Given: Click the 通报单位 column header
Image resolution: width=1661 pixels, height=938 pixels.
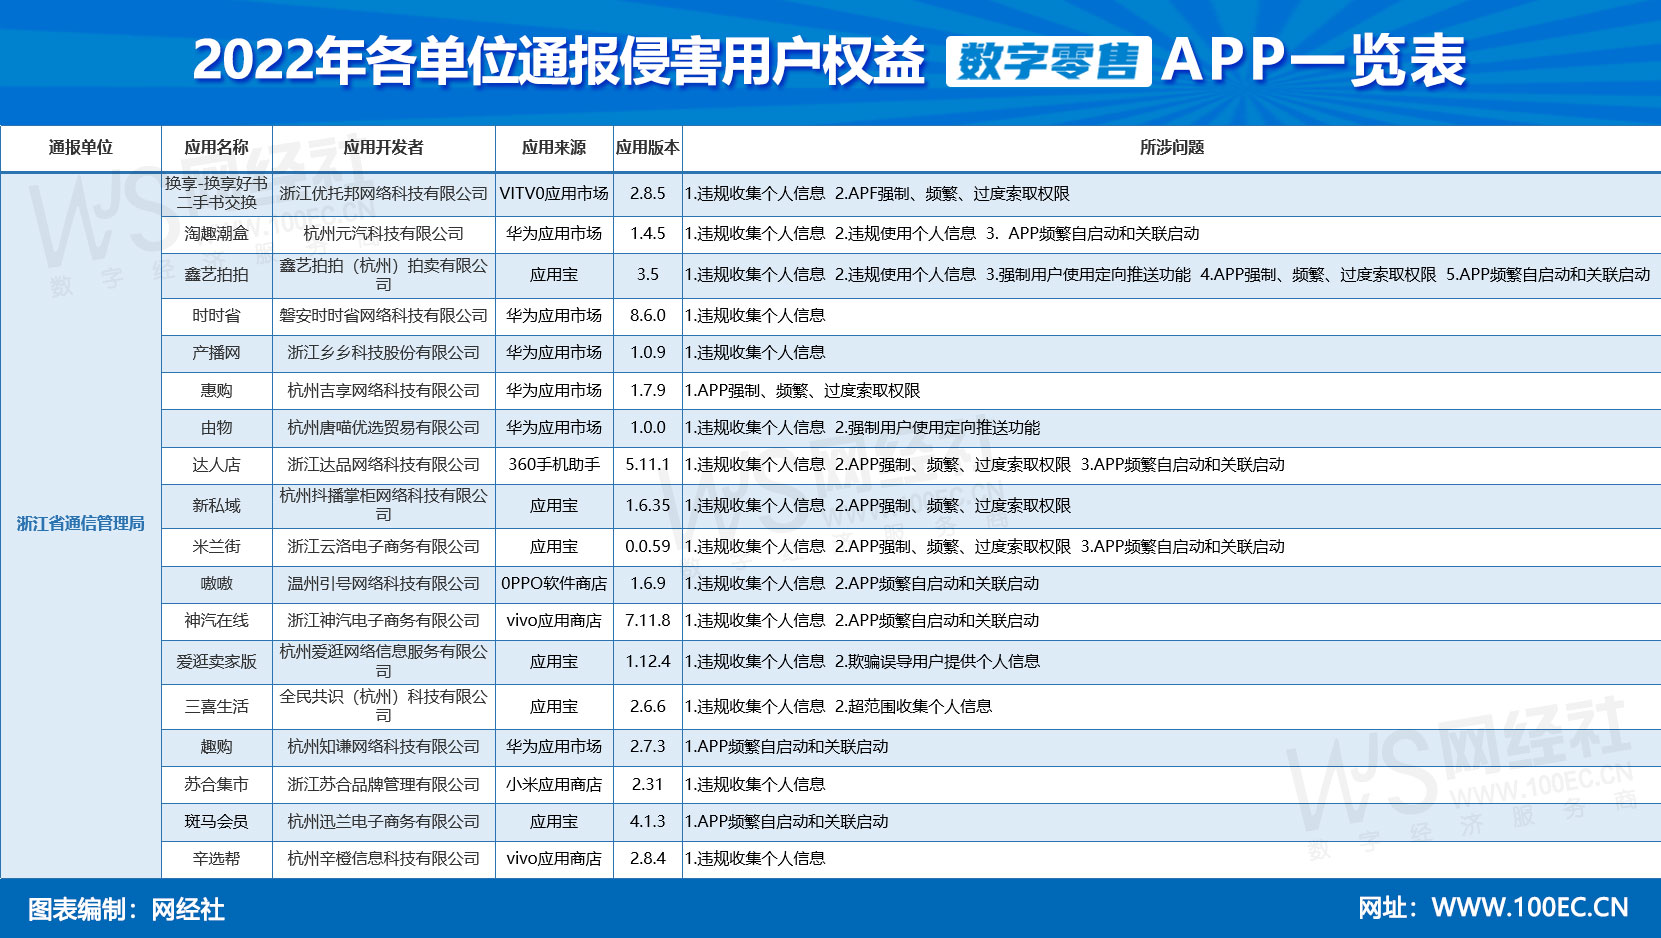Looking at the screenshot, I should pos(81,148).
